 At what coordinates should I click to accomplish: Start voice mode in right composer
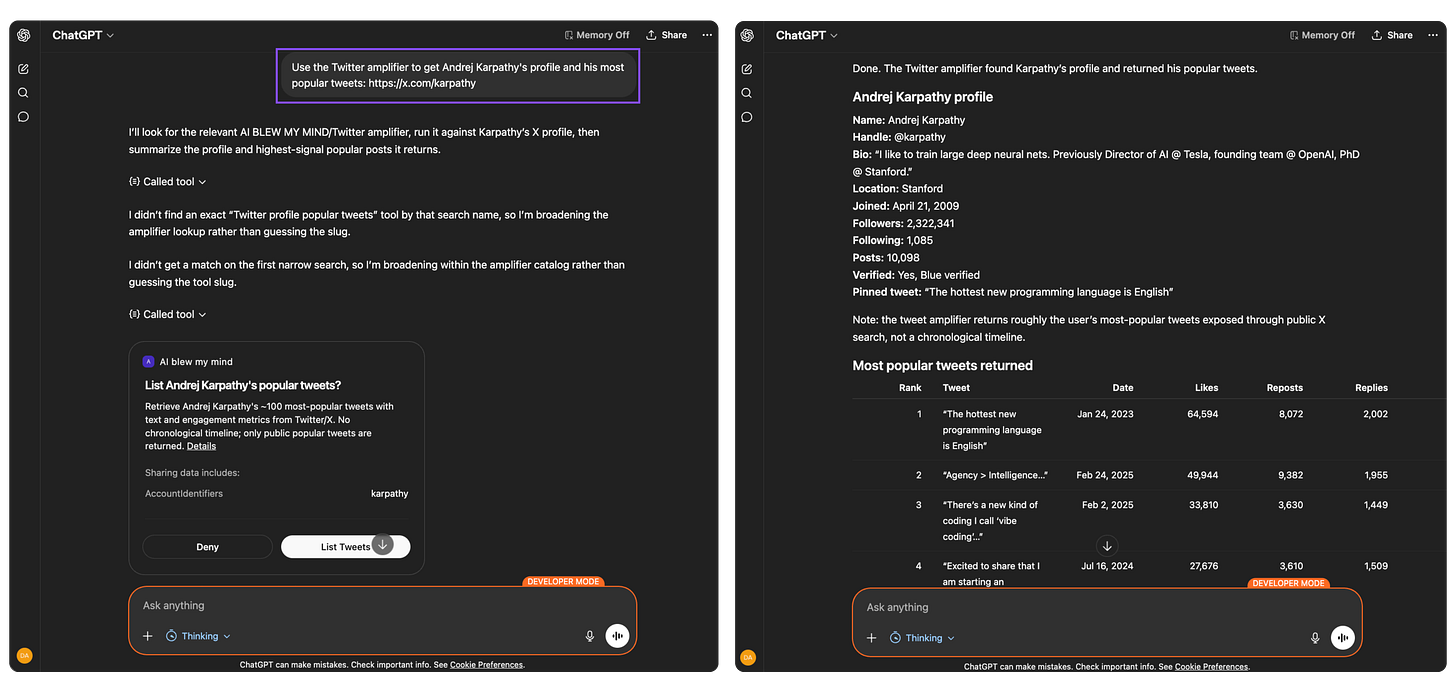[x=1342, y=638]
